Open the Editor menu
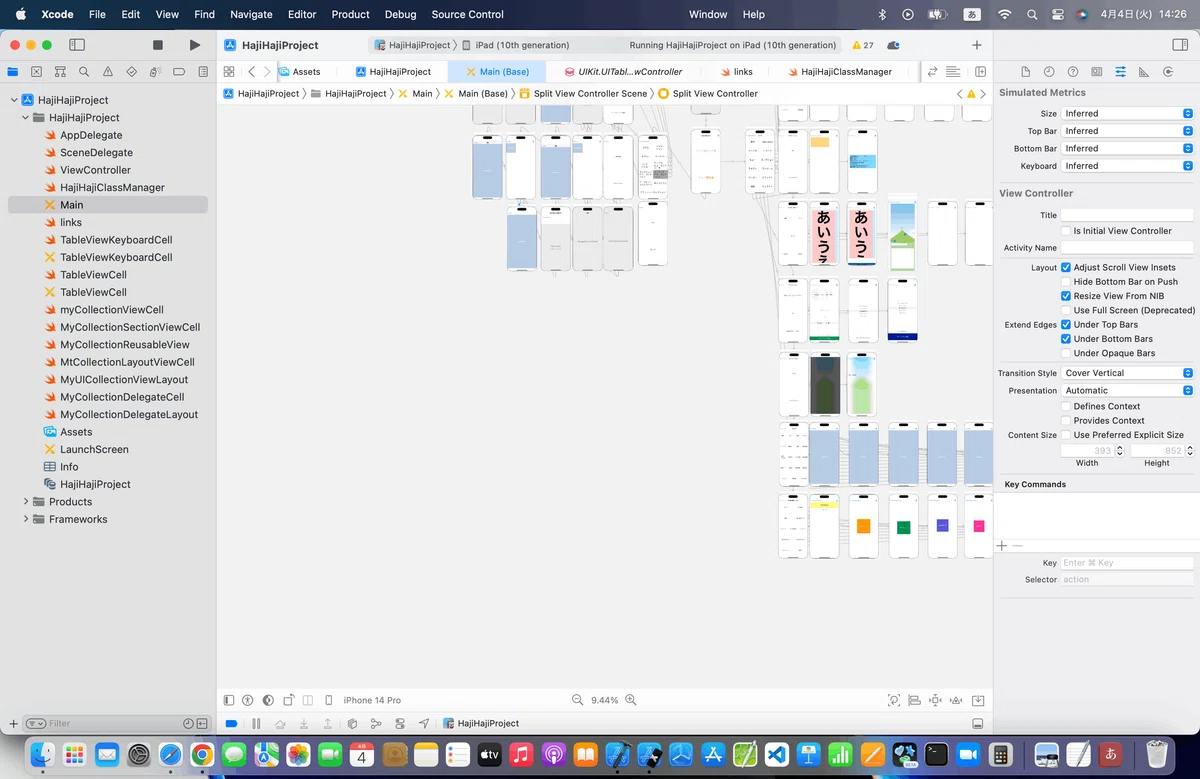The width and height of the screenshot is (1200, 779). [302, 14]
